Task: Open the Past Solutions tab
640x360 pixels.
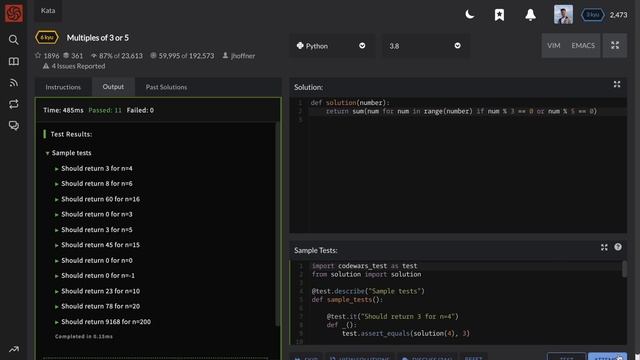Action: click(x=166, y=87)
